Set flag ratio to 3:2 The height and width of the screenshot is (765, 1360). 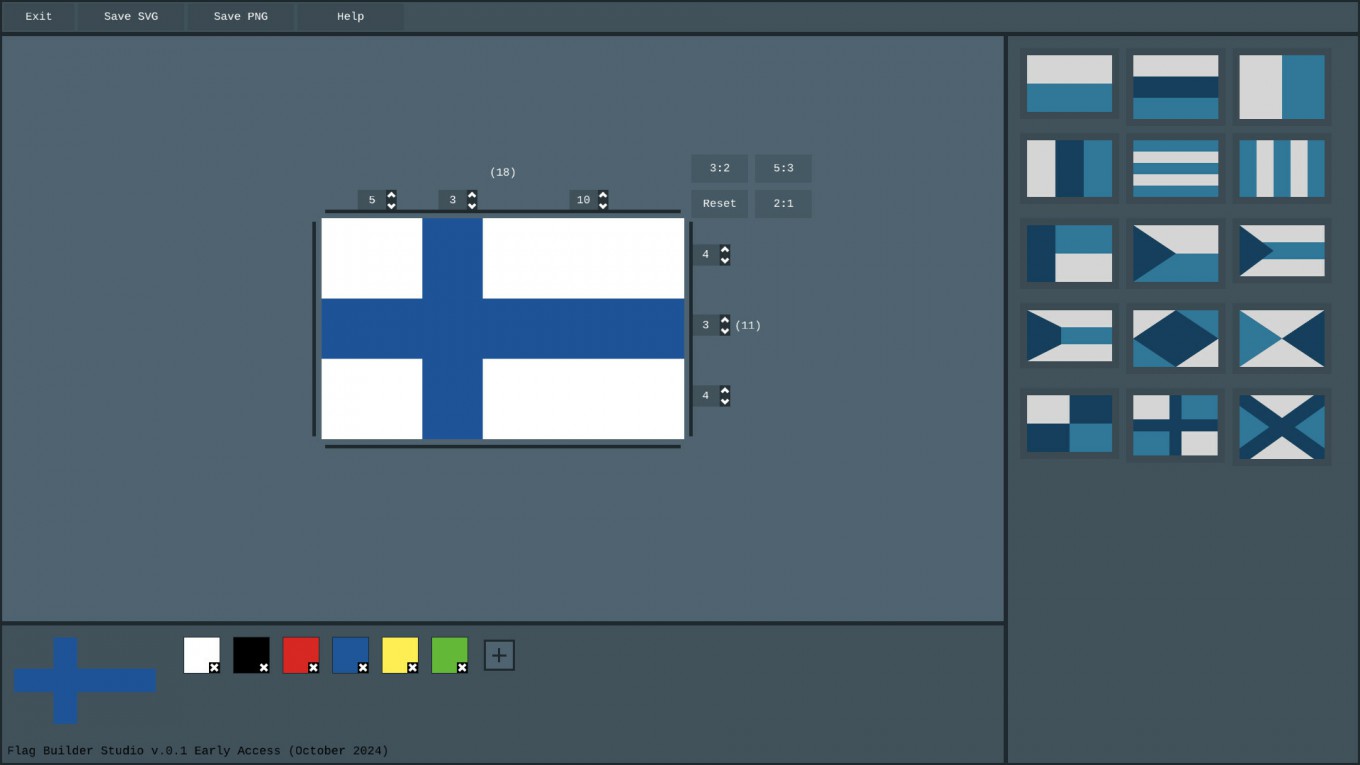coord(719,168)
